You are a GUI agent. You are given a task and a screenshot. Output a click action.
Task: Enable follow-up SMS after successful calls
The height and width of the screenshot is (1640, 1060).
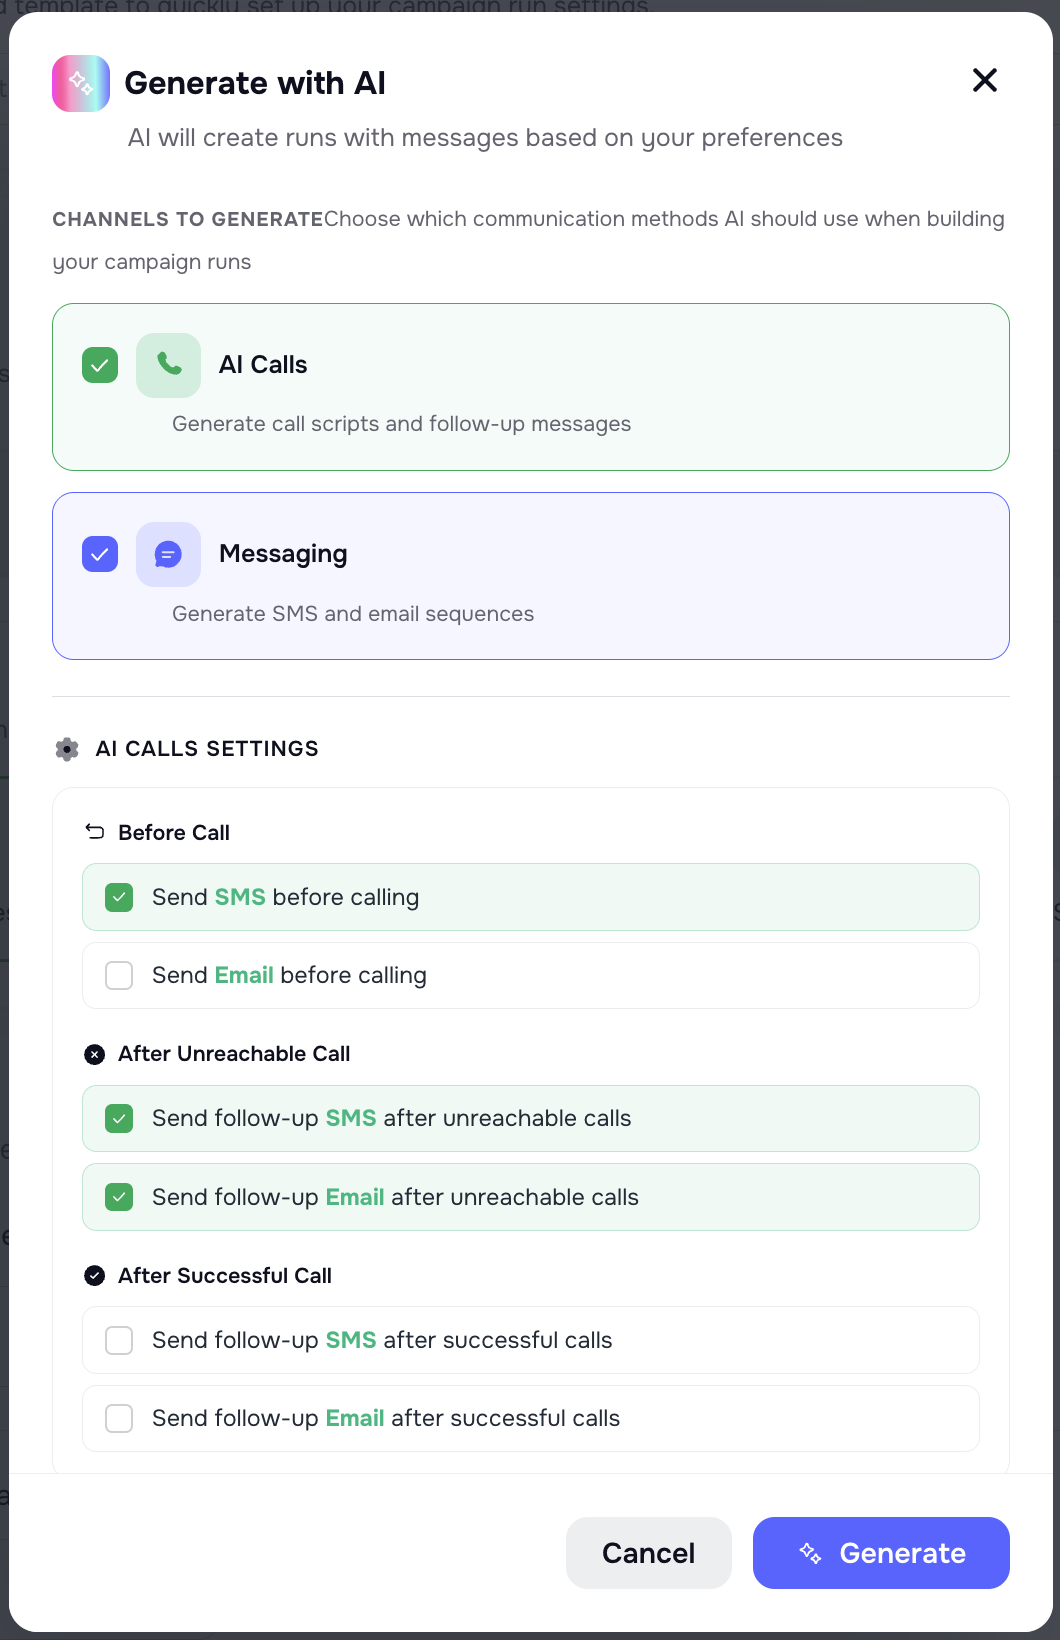coord(119,1340)
